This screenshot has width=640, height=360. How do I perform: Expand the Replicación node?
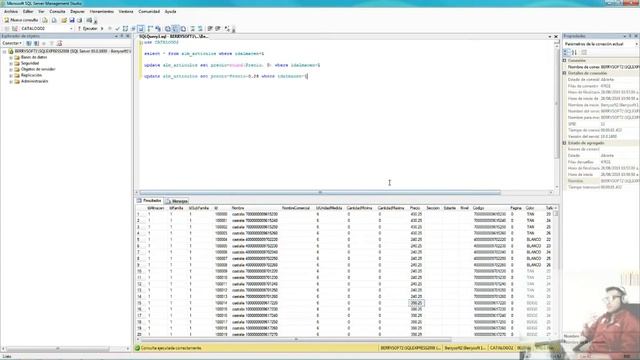pyautogui.click(x=11, y=76)
